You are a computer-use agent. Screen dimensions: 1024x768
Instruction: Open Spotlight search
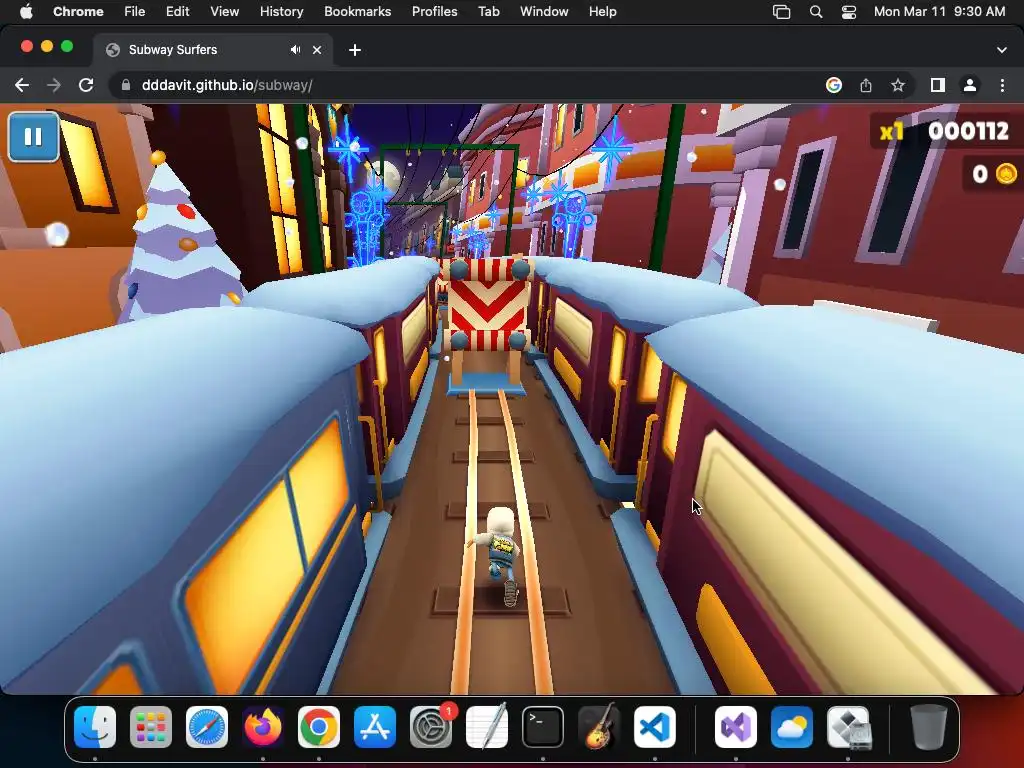[x=816, y=12]
